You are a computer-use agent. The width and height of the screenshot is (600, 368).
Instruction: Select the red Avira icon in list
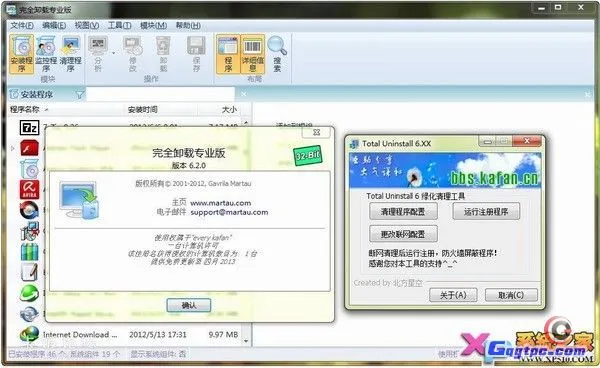click(x=29, y=189)
